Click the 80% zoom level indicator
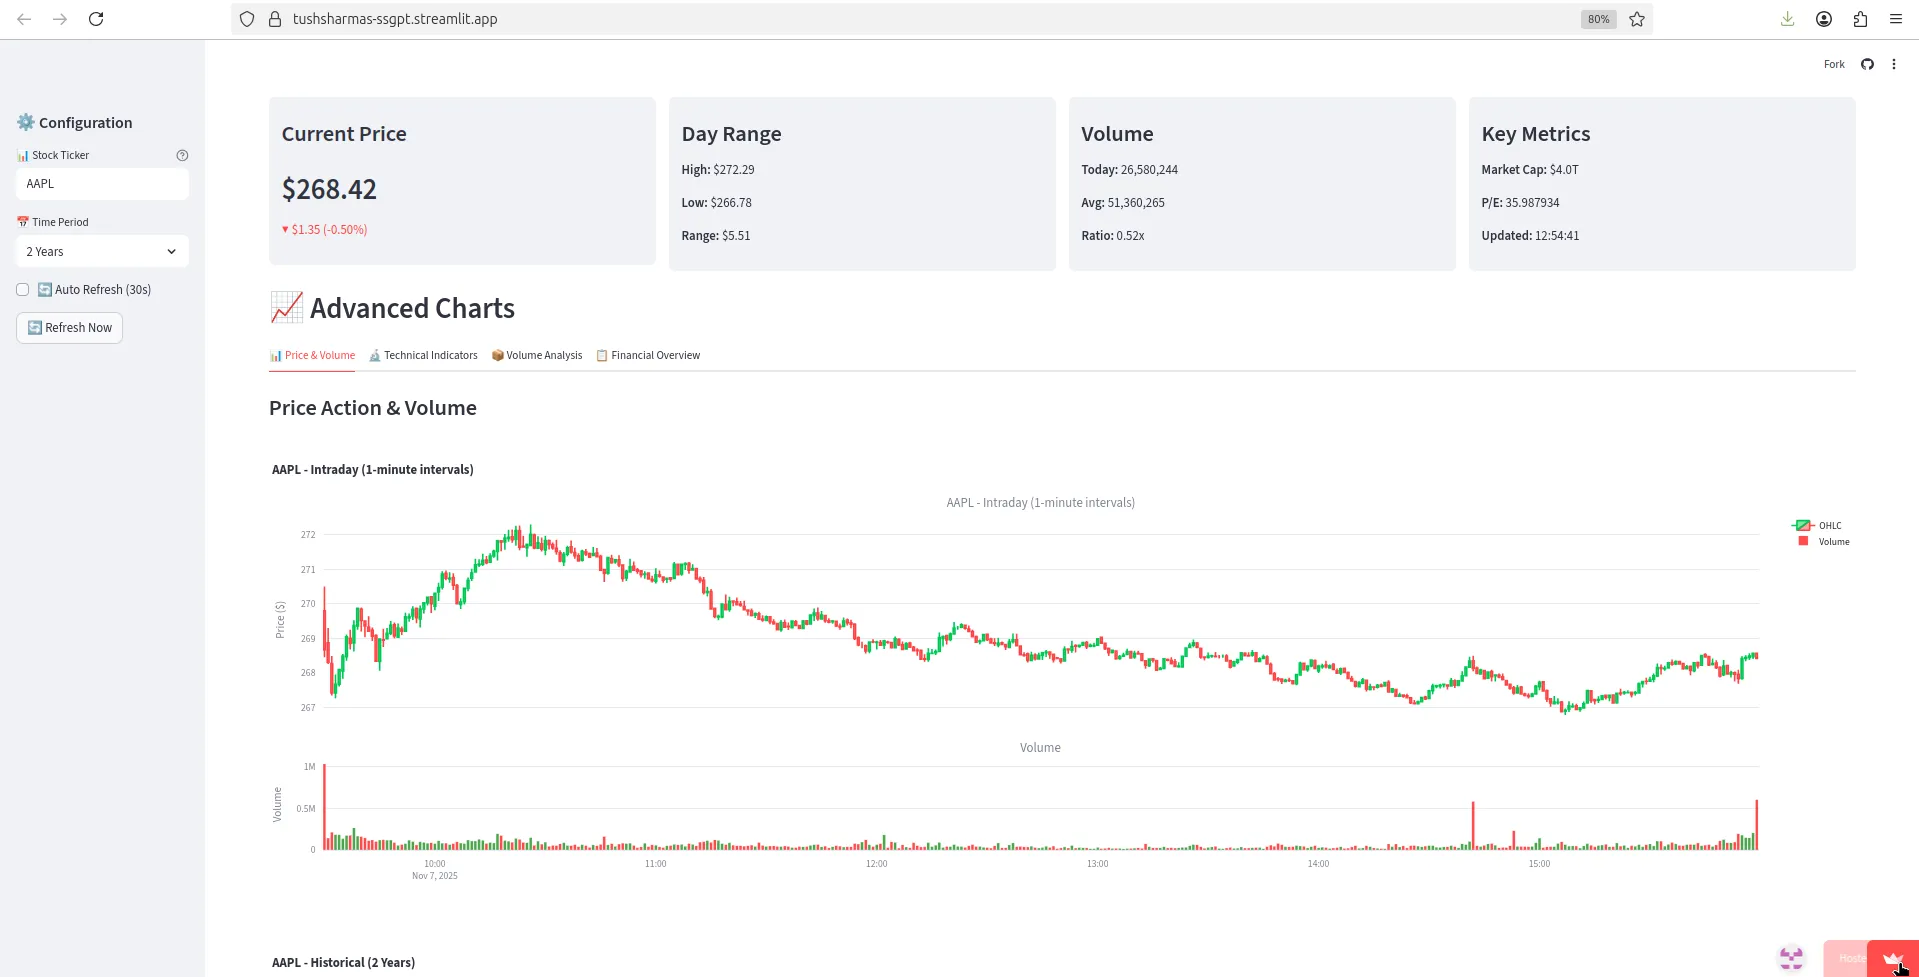This screenshot has height=977, width=1919. [x=1598, y=19]
